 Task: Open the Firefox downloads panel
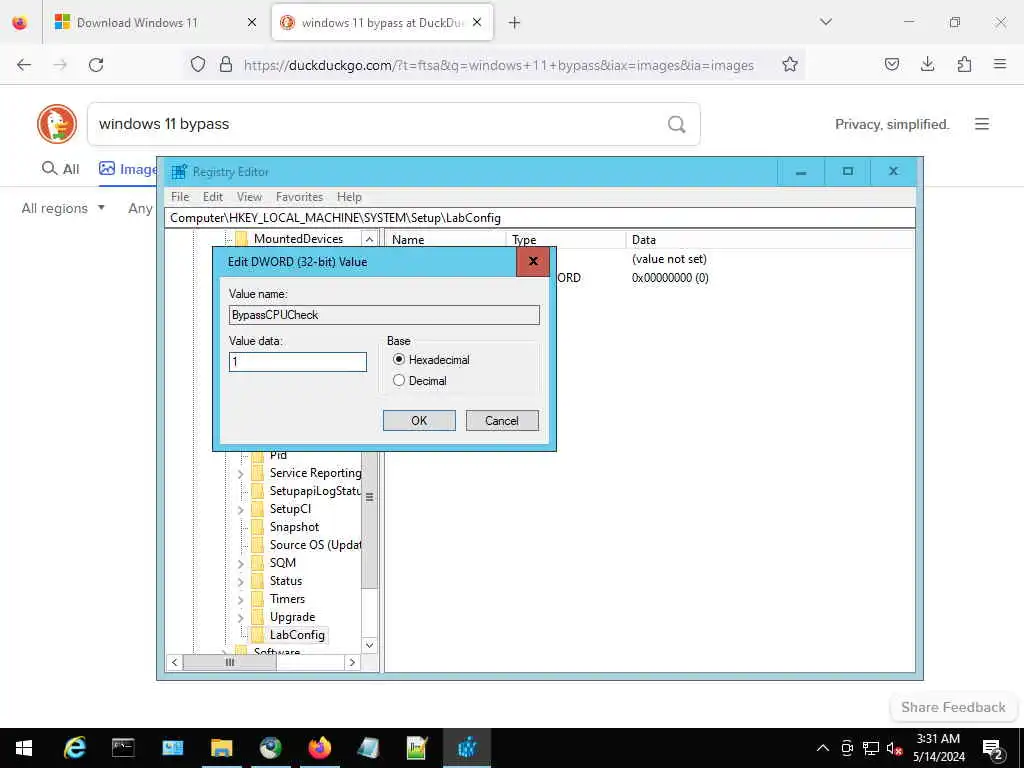[927, 64]
